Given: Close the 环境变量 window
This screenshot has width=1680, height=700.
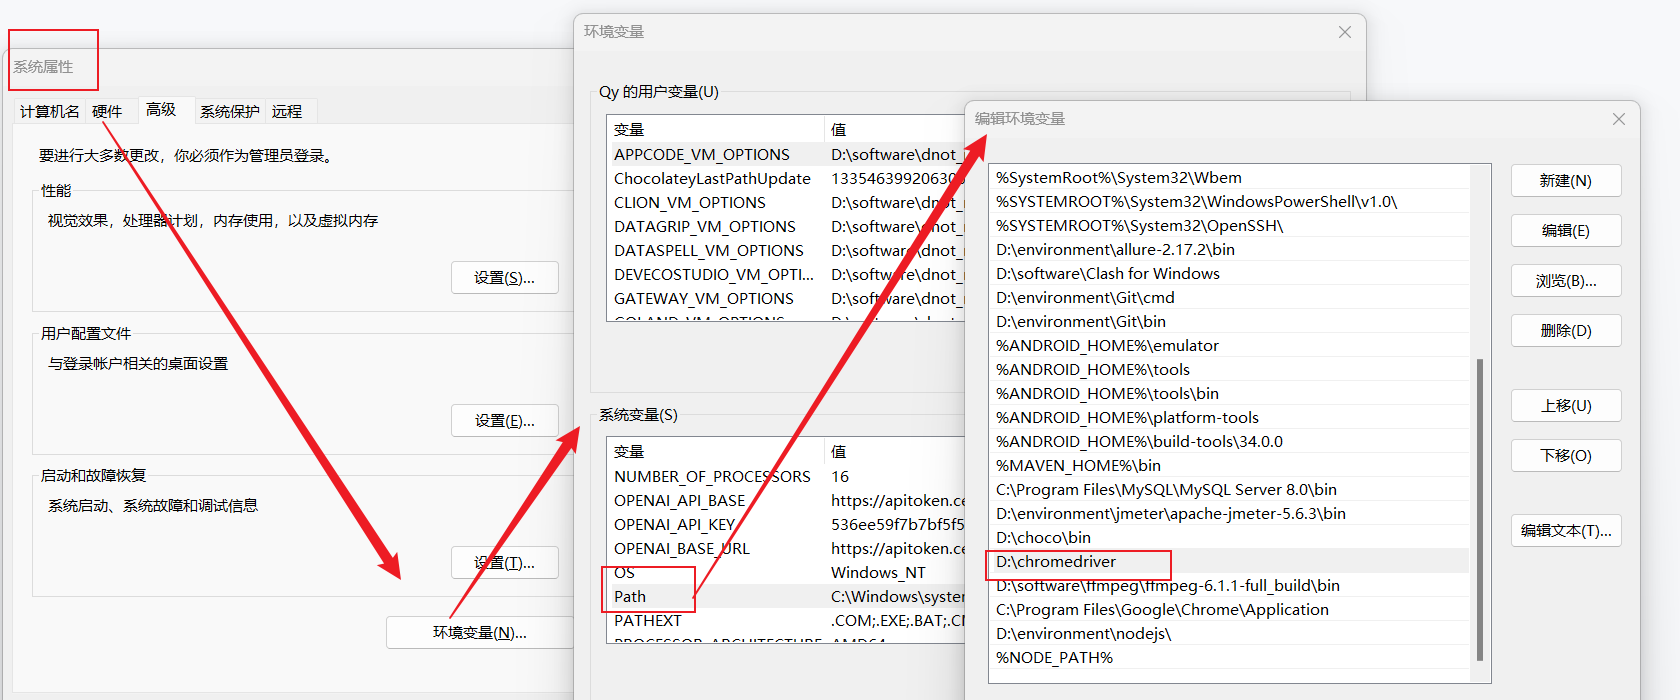Looking at the screenshot, I should pos(1344,32).
